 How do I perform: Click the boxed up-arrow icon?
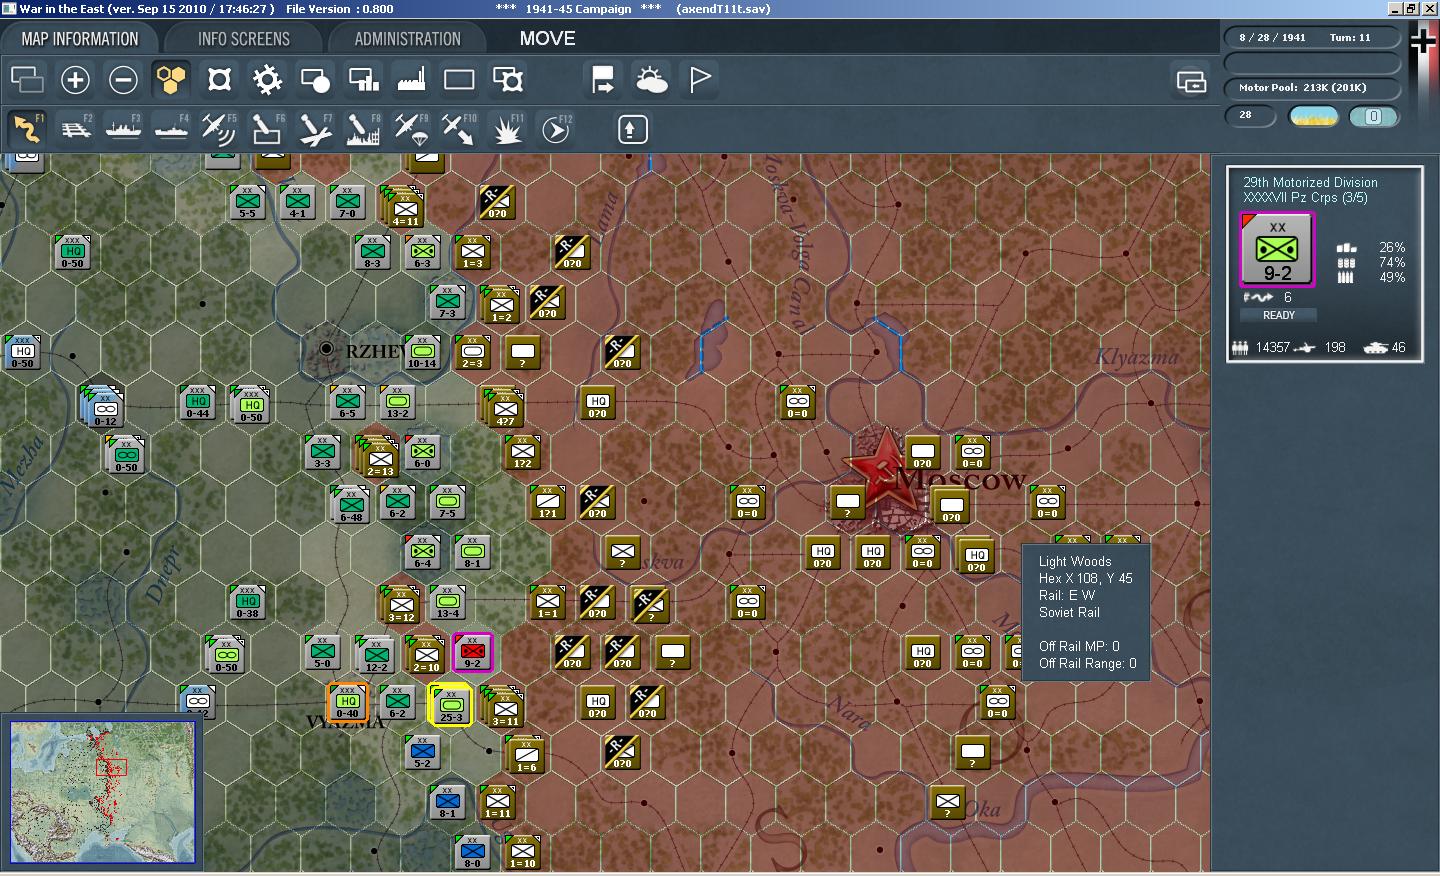point(632,129)
